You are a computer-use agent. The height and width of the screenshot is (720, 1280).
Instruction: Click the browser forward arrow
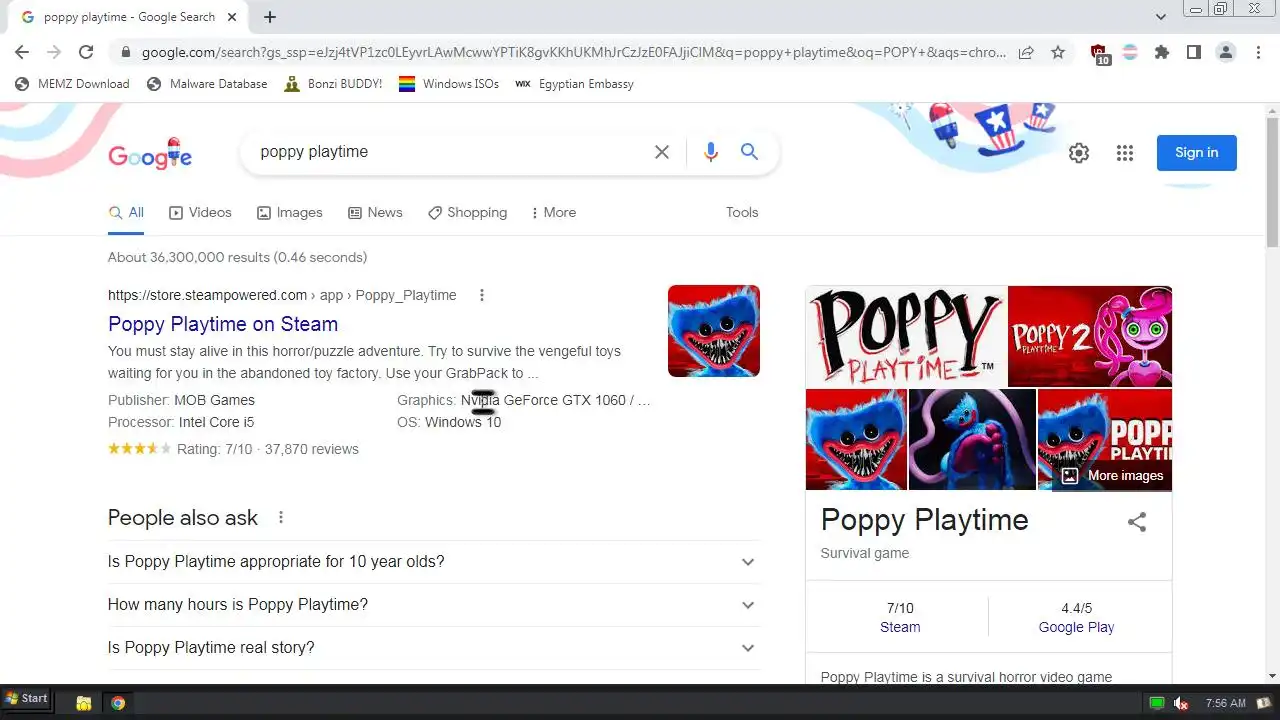[x=54, y=52]
